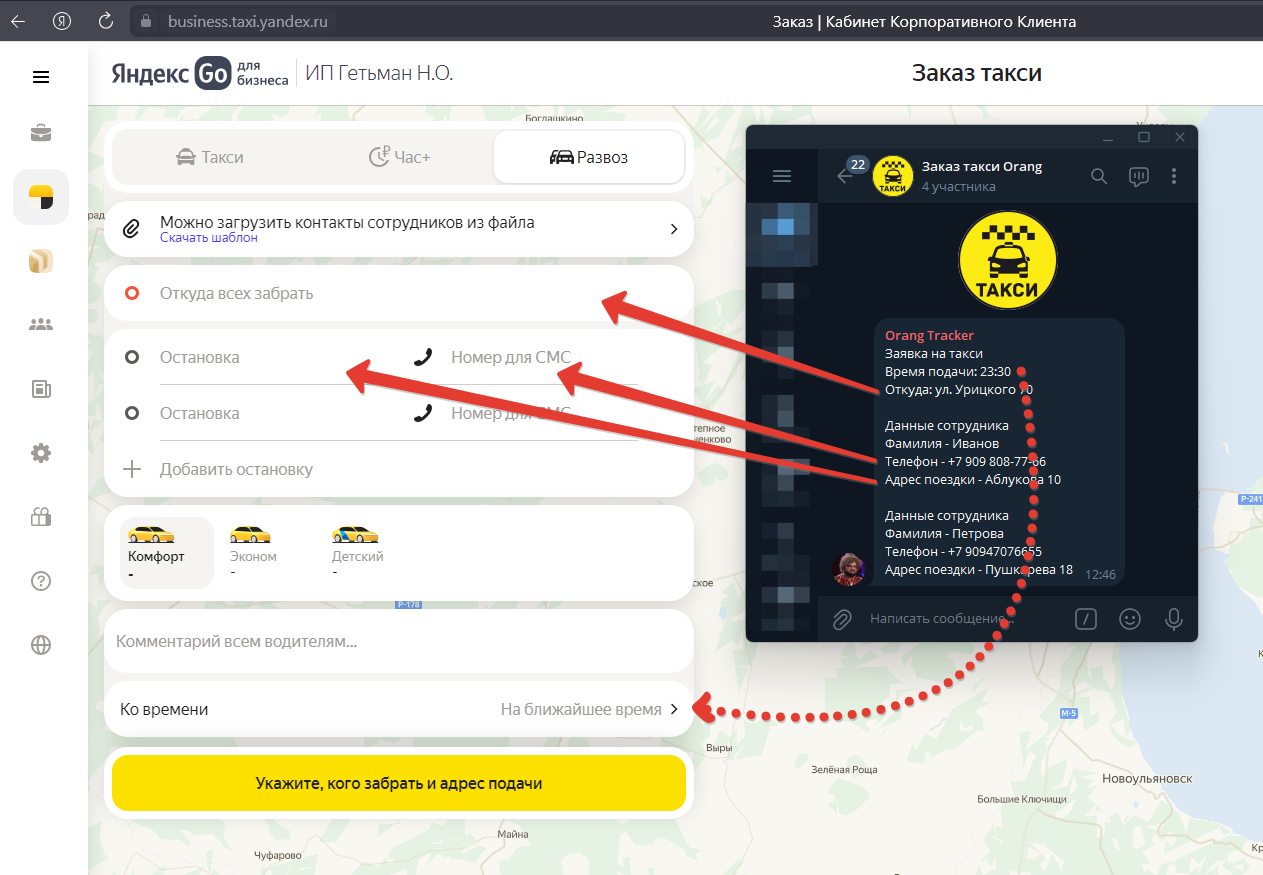Open help question mark icon

pos(41,581)
